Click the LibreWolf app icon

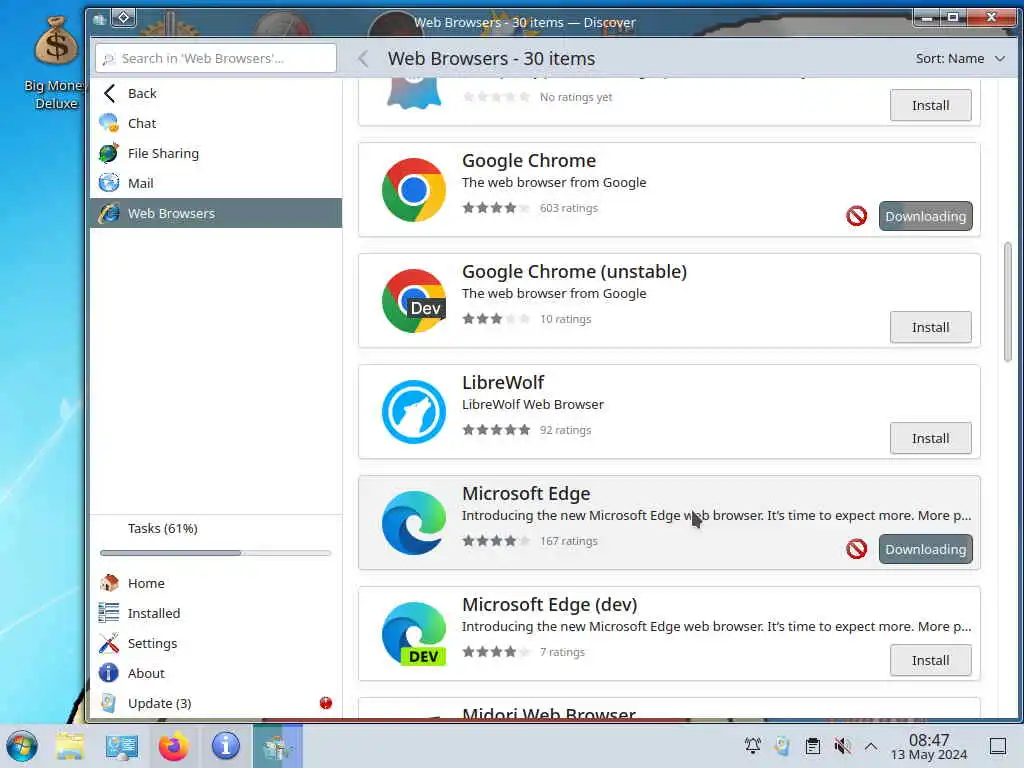click(414, 412)
